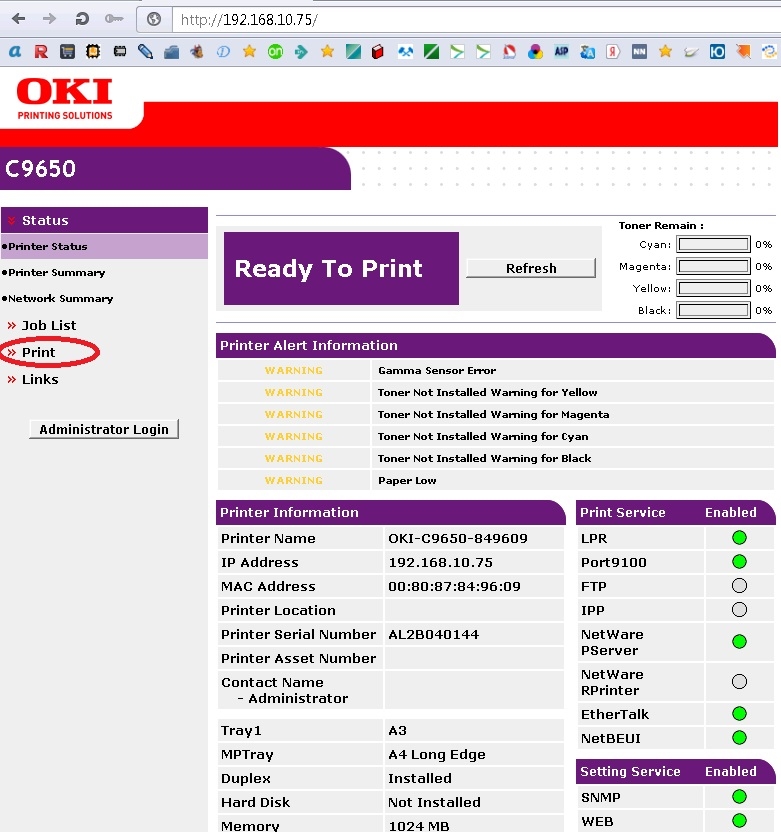Go back with the browser back arrow
The image size is (781, 832).
pyautogui.click(x=18, y=19)
